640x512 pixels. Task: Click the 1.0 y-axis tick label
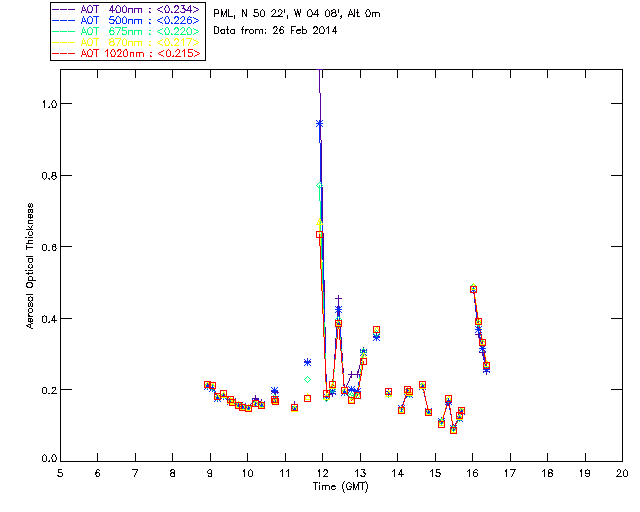click(49, 104)
